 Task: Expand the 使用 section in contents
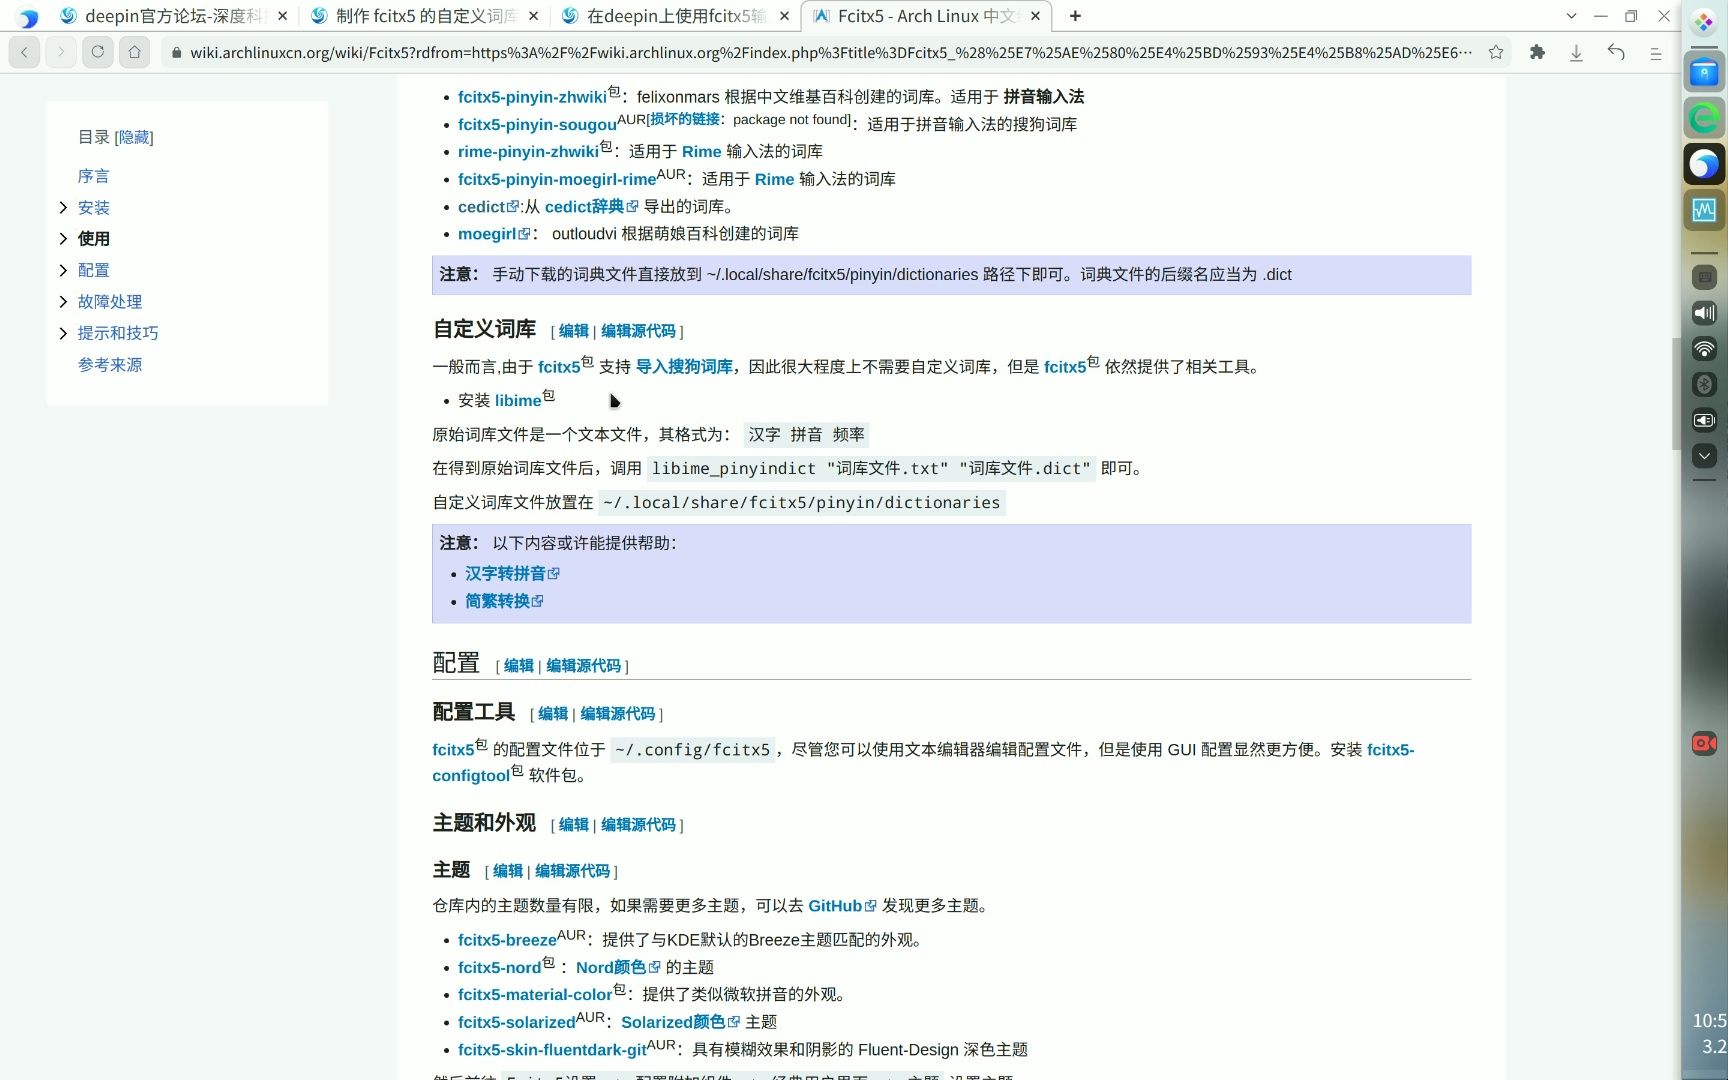point(63,238)
